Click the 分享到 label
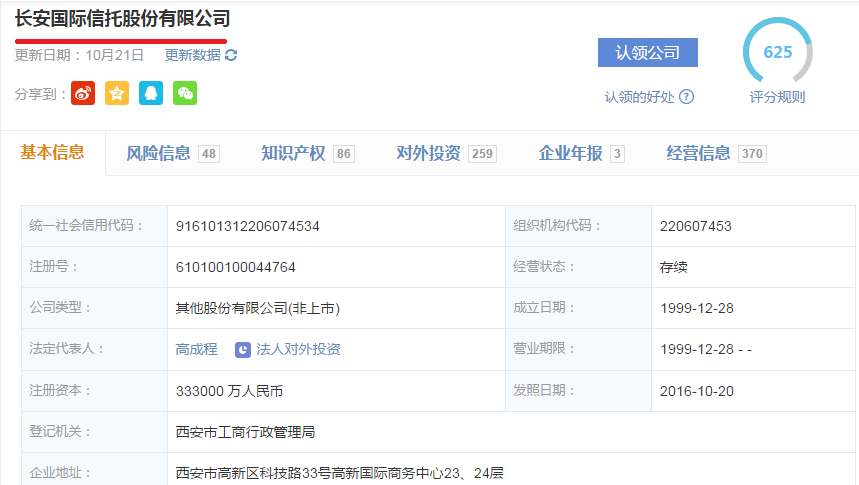859x485 pixels. (x=39, y=94)
